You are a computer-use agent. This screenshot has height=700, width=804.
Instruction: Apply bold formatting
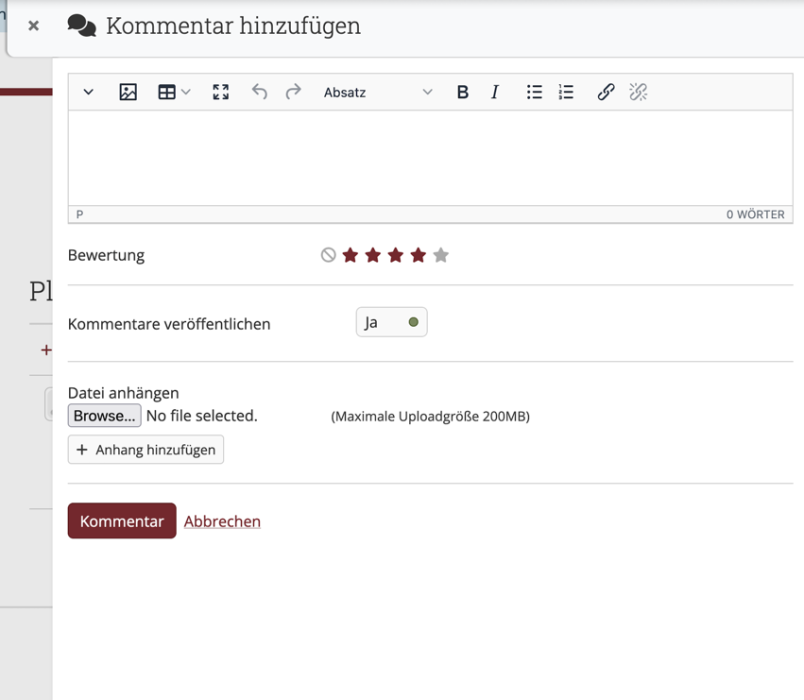click(x=462, y=92)
